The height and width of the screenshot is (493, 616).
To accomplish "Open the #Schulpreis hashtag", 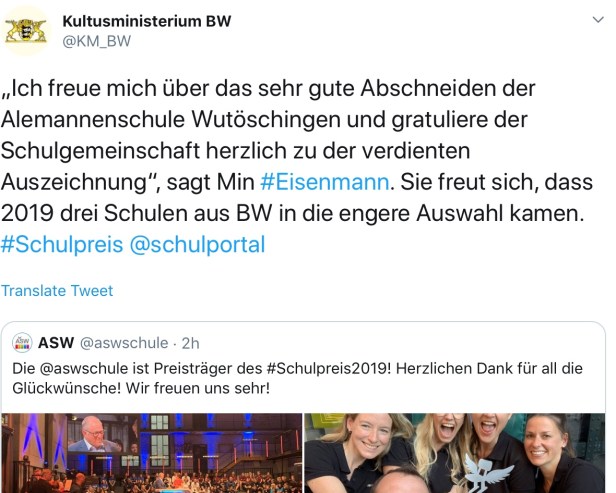I will [62, 244].
